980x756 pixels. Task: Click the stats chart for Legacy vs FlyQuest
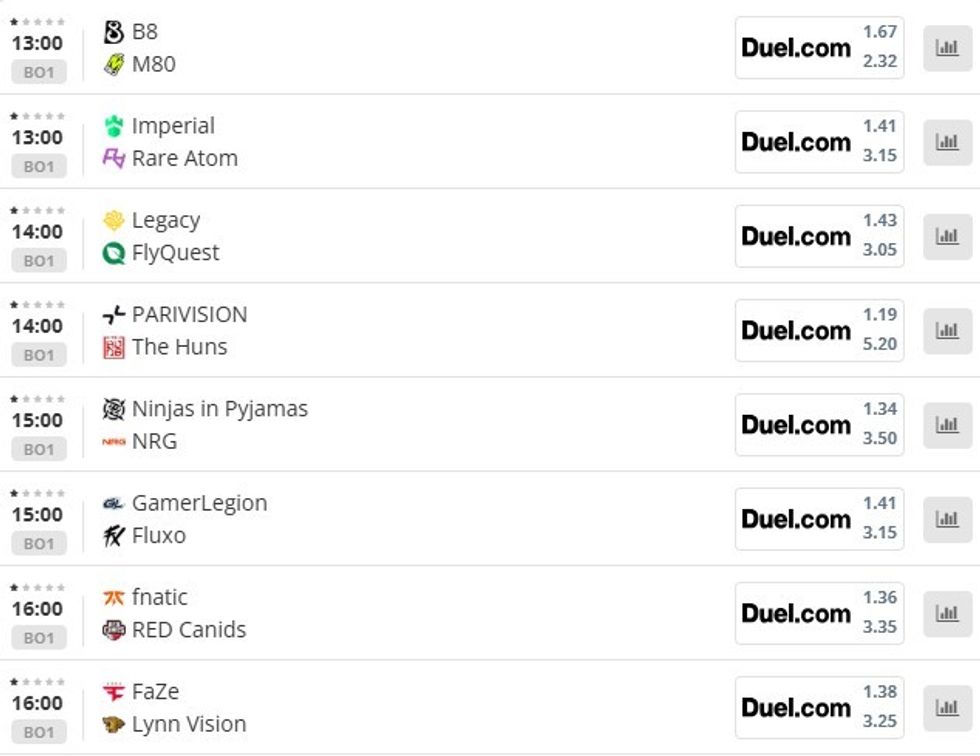coord(946,236)
